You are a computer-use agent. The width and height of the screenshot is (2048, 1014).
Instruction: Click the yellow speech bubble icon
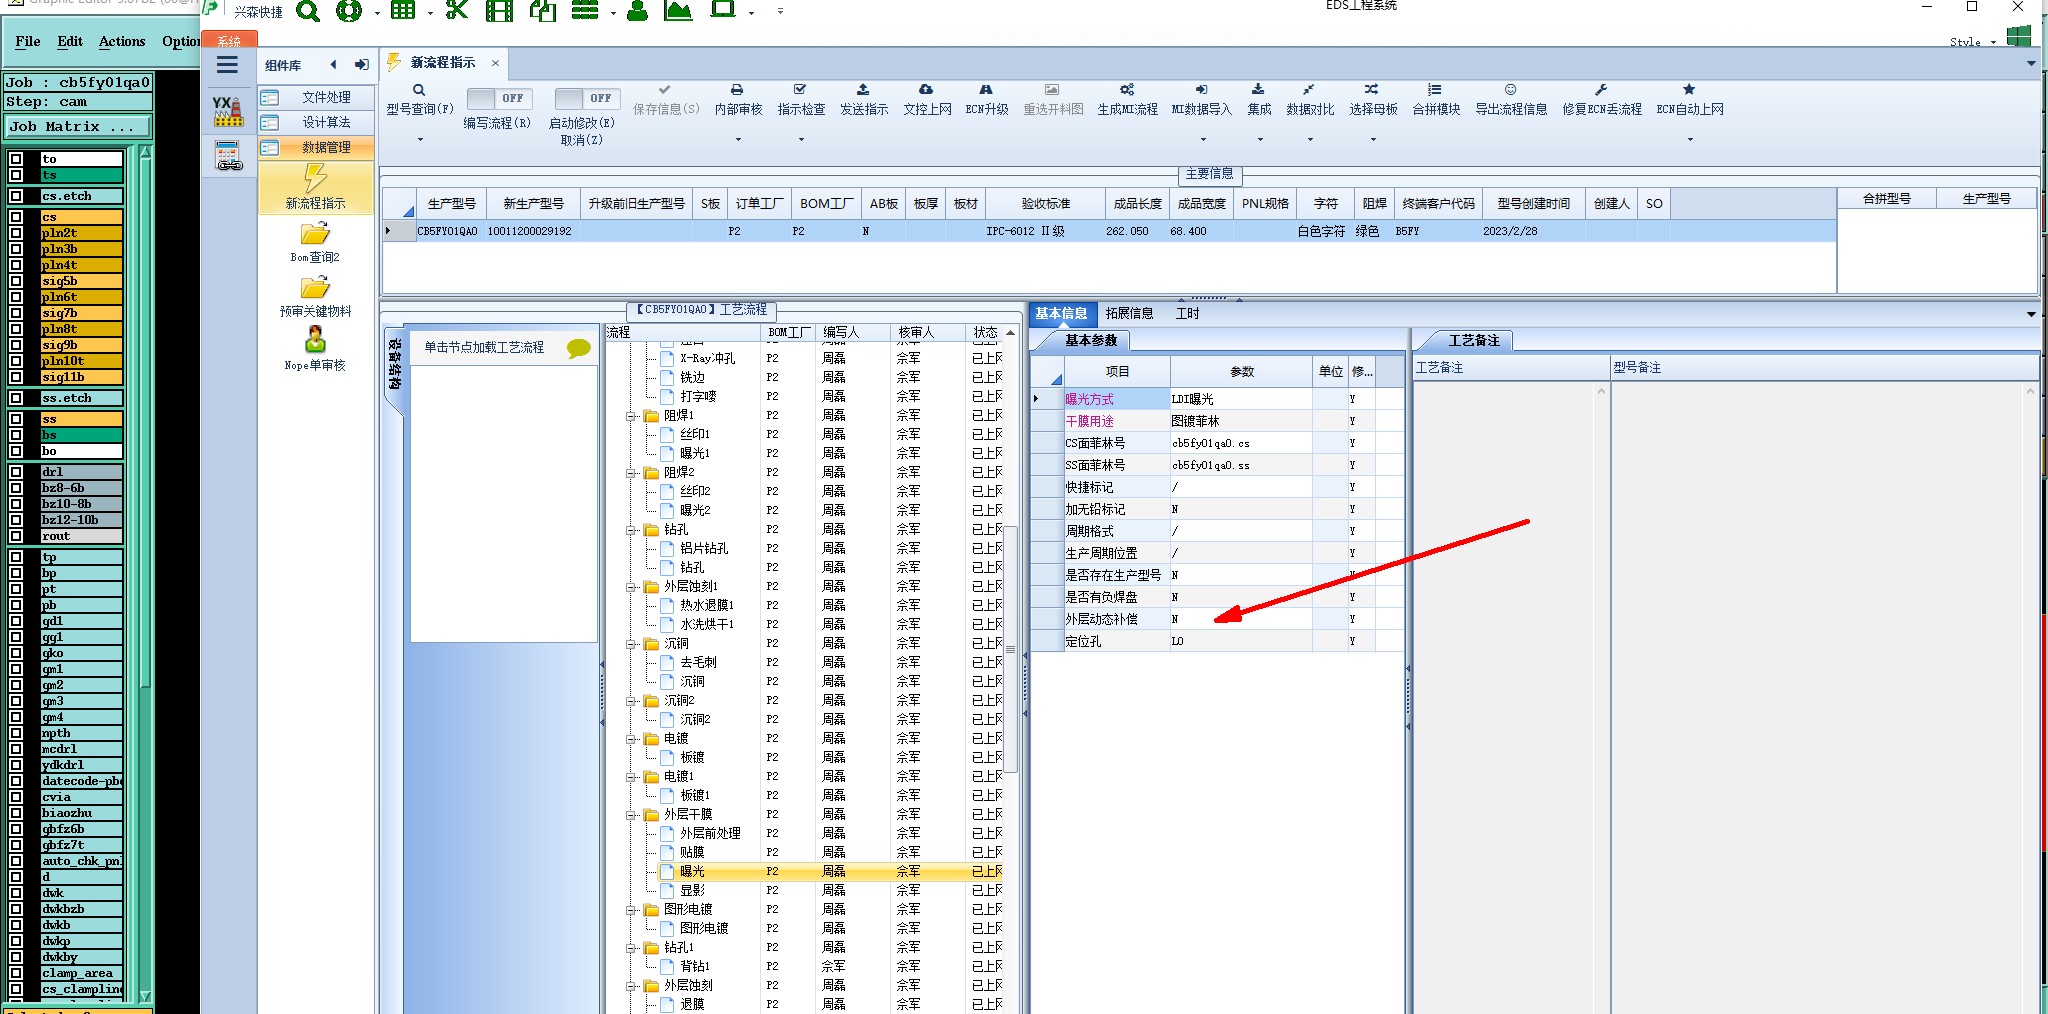(578, 348)
